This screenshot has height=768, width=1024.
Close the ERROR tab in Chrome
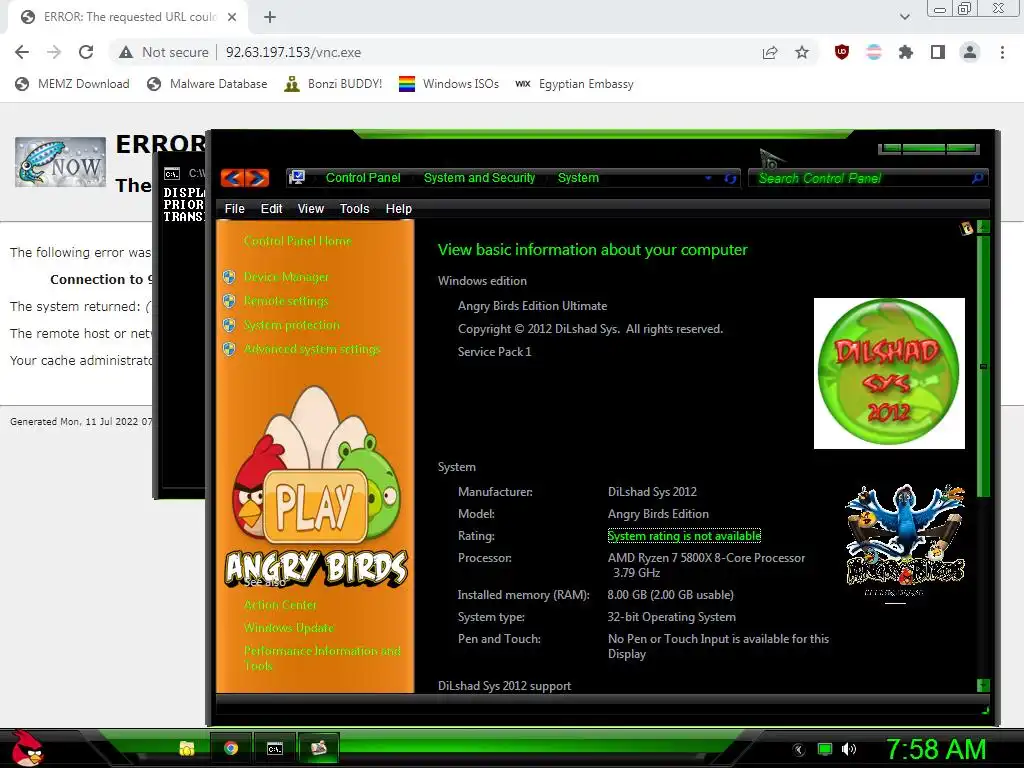[232, 17]
